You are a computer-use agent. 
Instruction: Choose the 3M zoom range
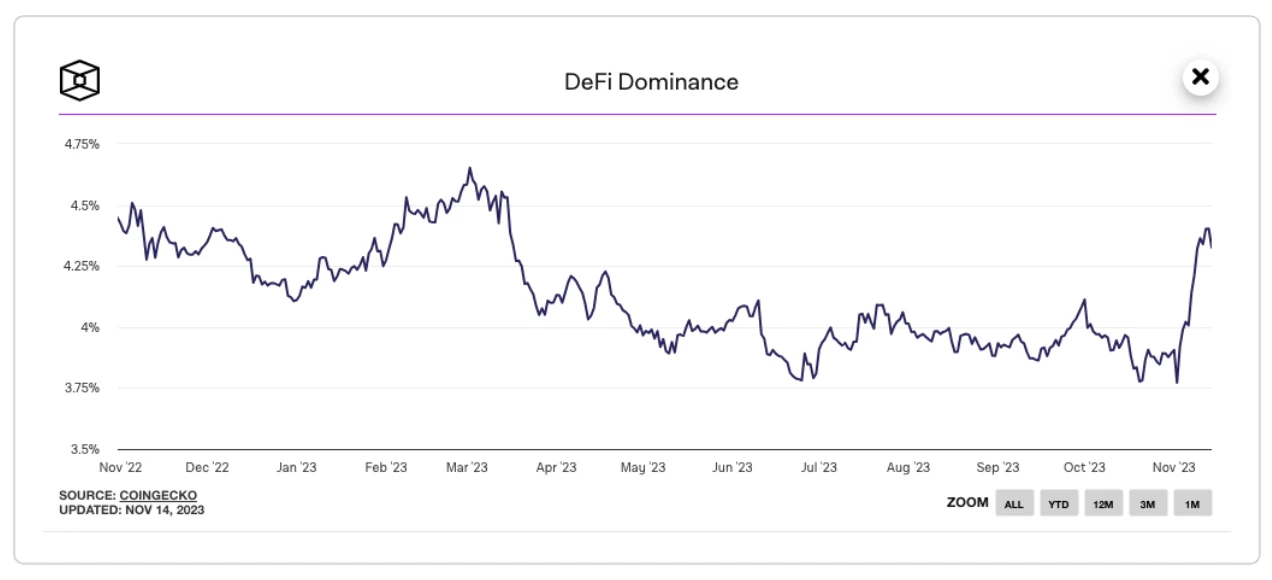click(x=1148, y=504)
